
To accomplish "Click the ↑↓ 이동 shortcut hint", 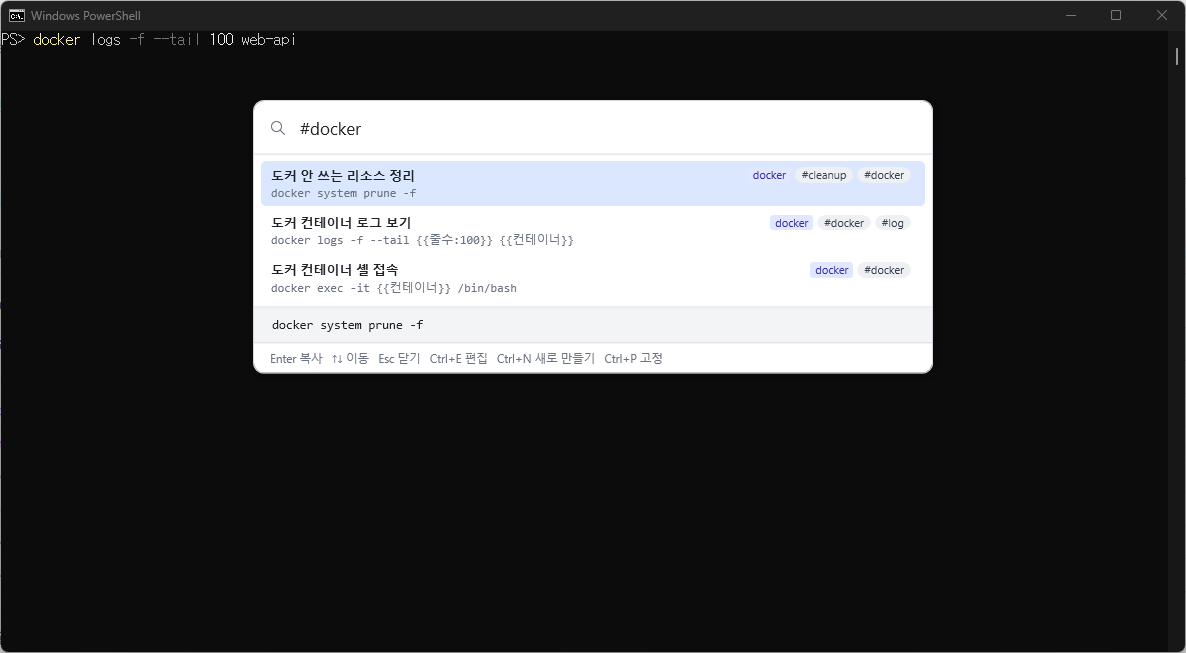I will pos(350,359).
